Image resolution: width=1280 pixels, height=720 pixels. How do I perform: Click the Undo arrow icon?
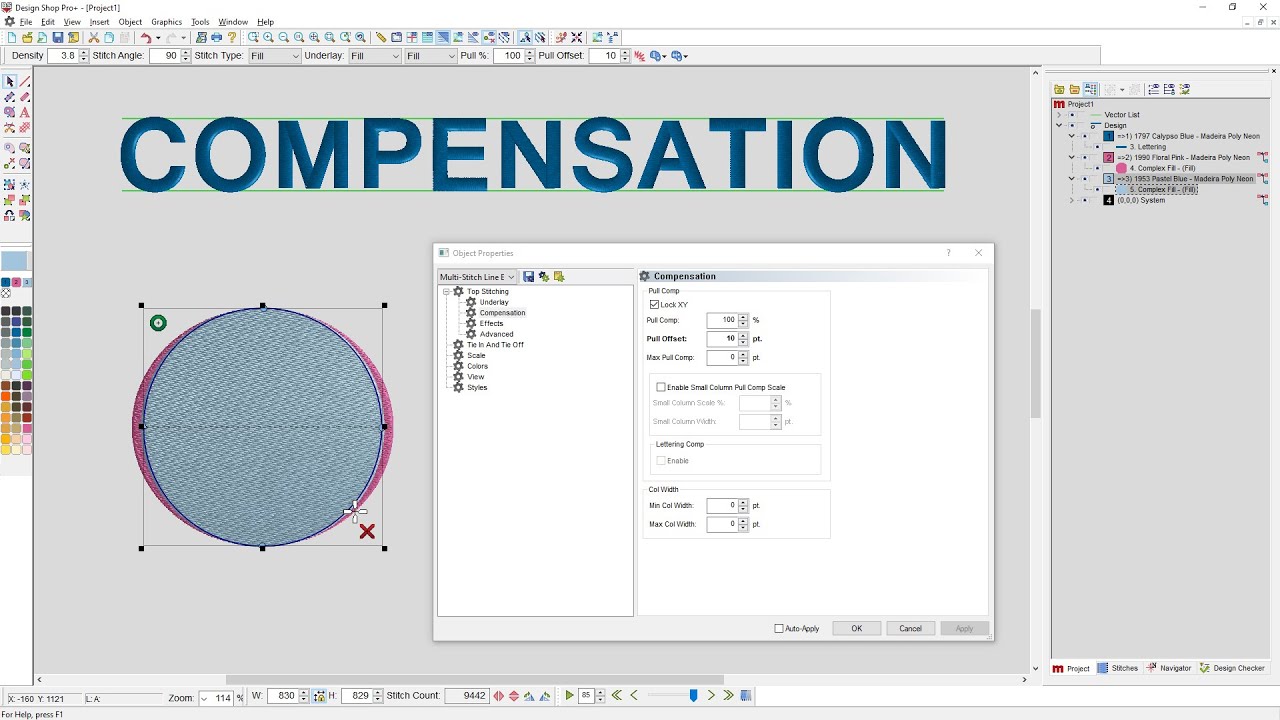click(x=146, y=38)
